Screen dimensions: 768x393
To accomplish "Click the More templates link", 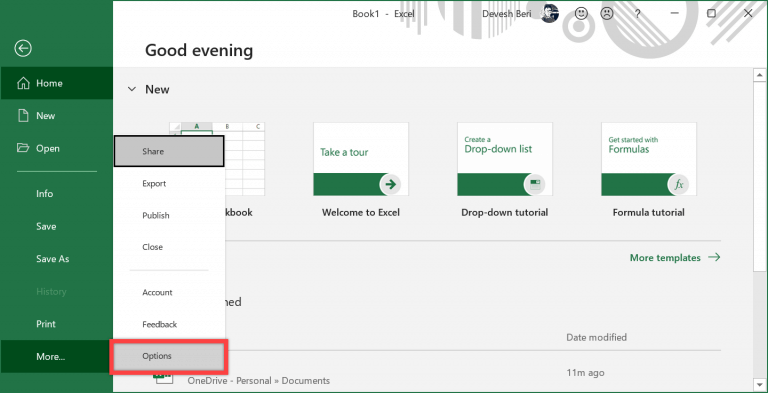I will (675, 257).
